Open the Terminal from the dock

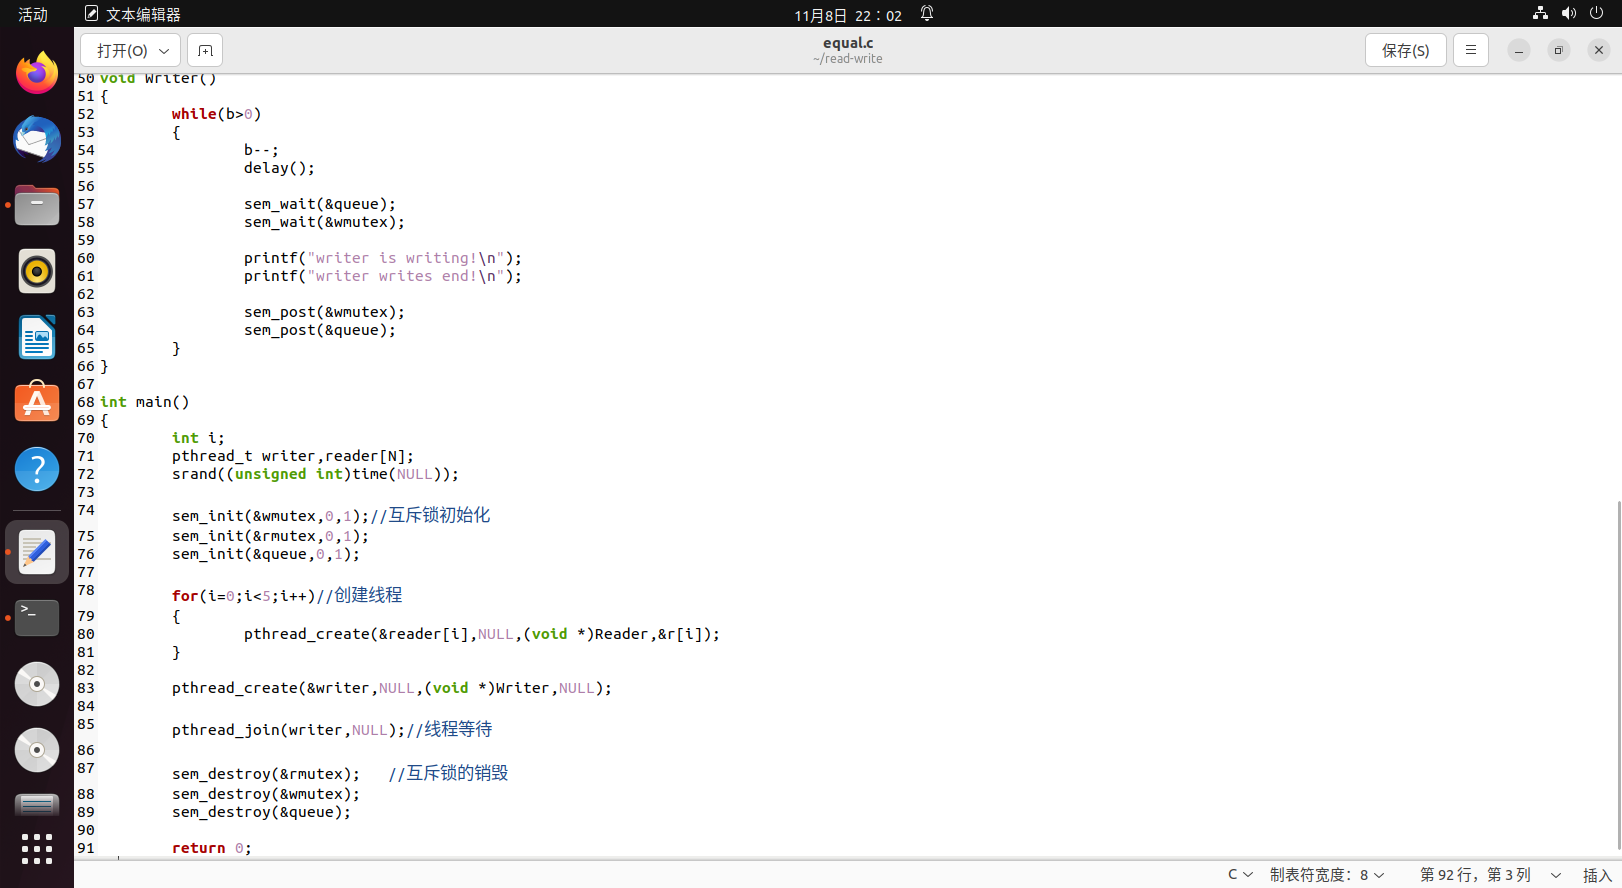(x=37, y=618)
